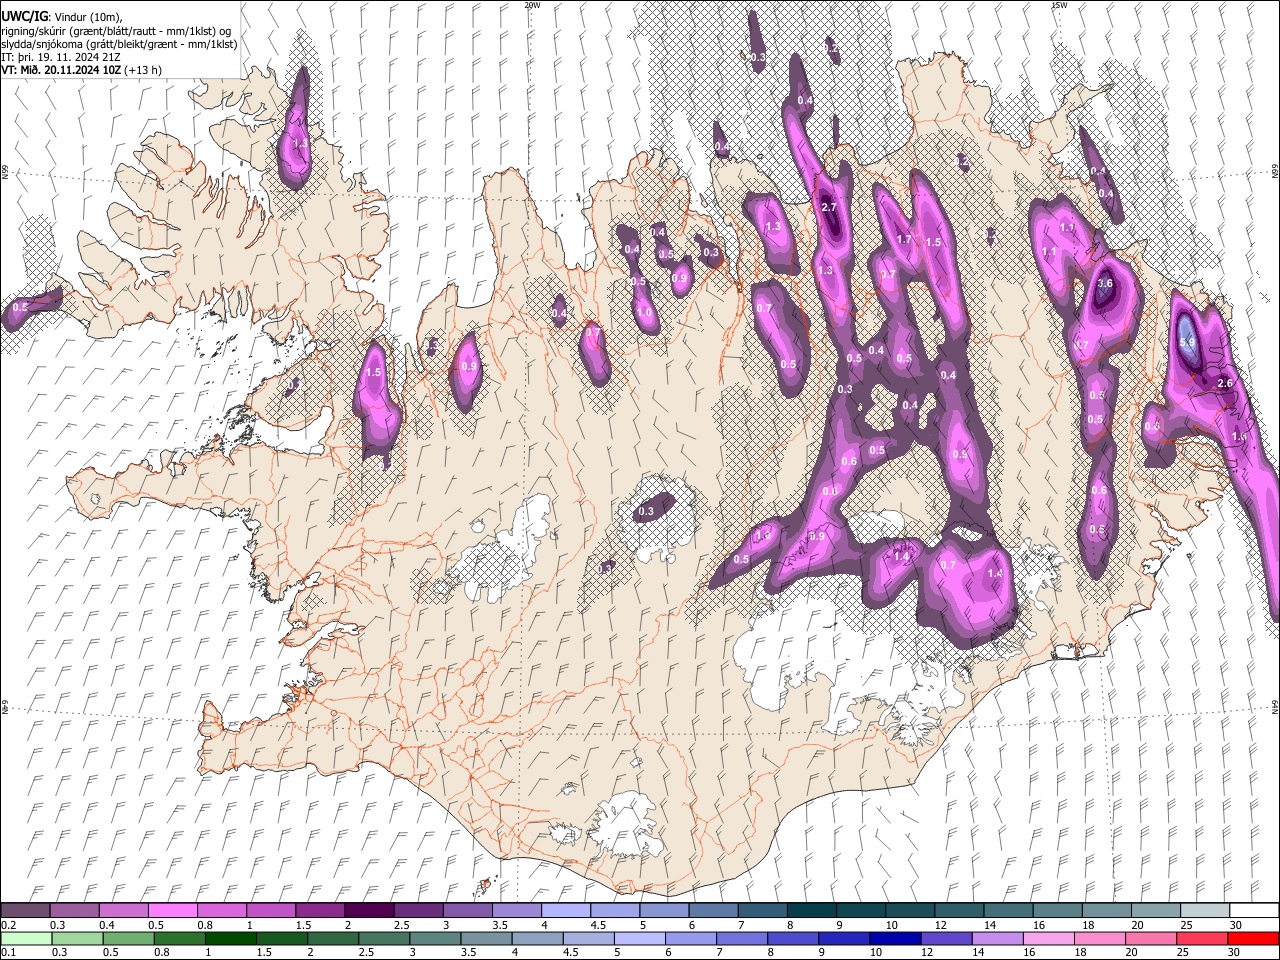The image size is (1280, 960).
Task: Click the red rain swatch for 25–30 mm
Action: (1201, 938)
